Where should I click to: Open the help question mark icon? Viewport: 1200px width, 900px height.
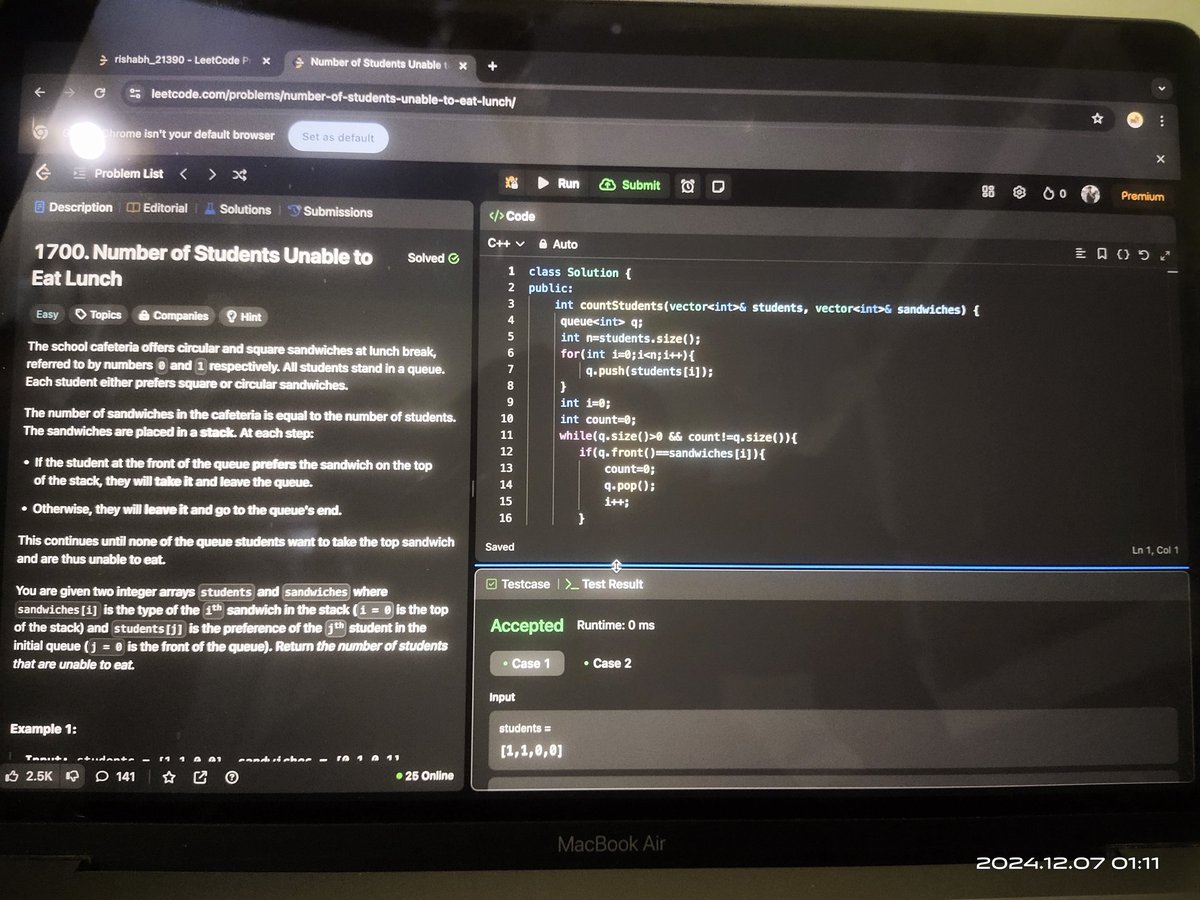point(231,777)
